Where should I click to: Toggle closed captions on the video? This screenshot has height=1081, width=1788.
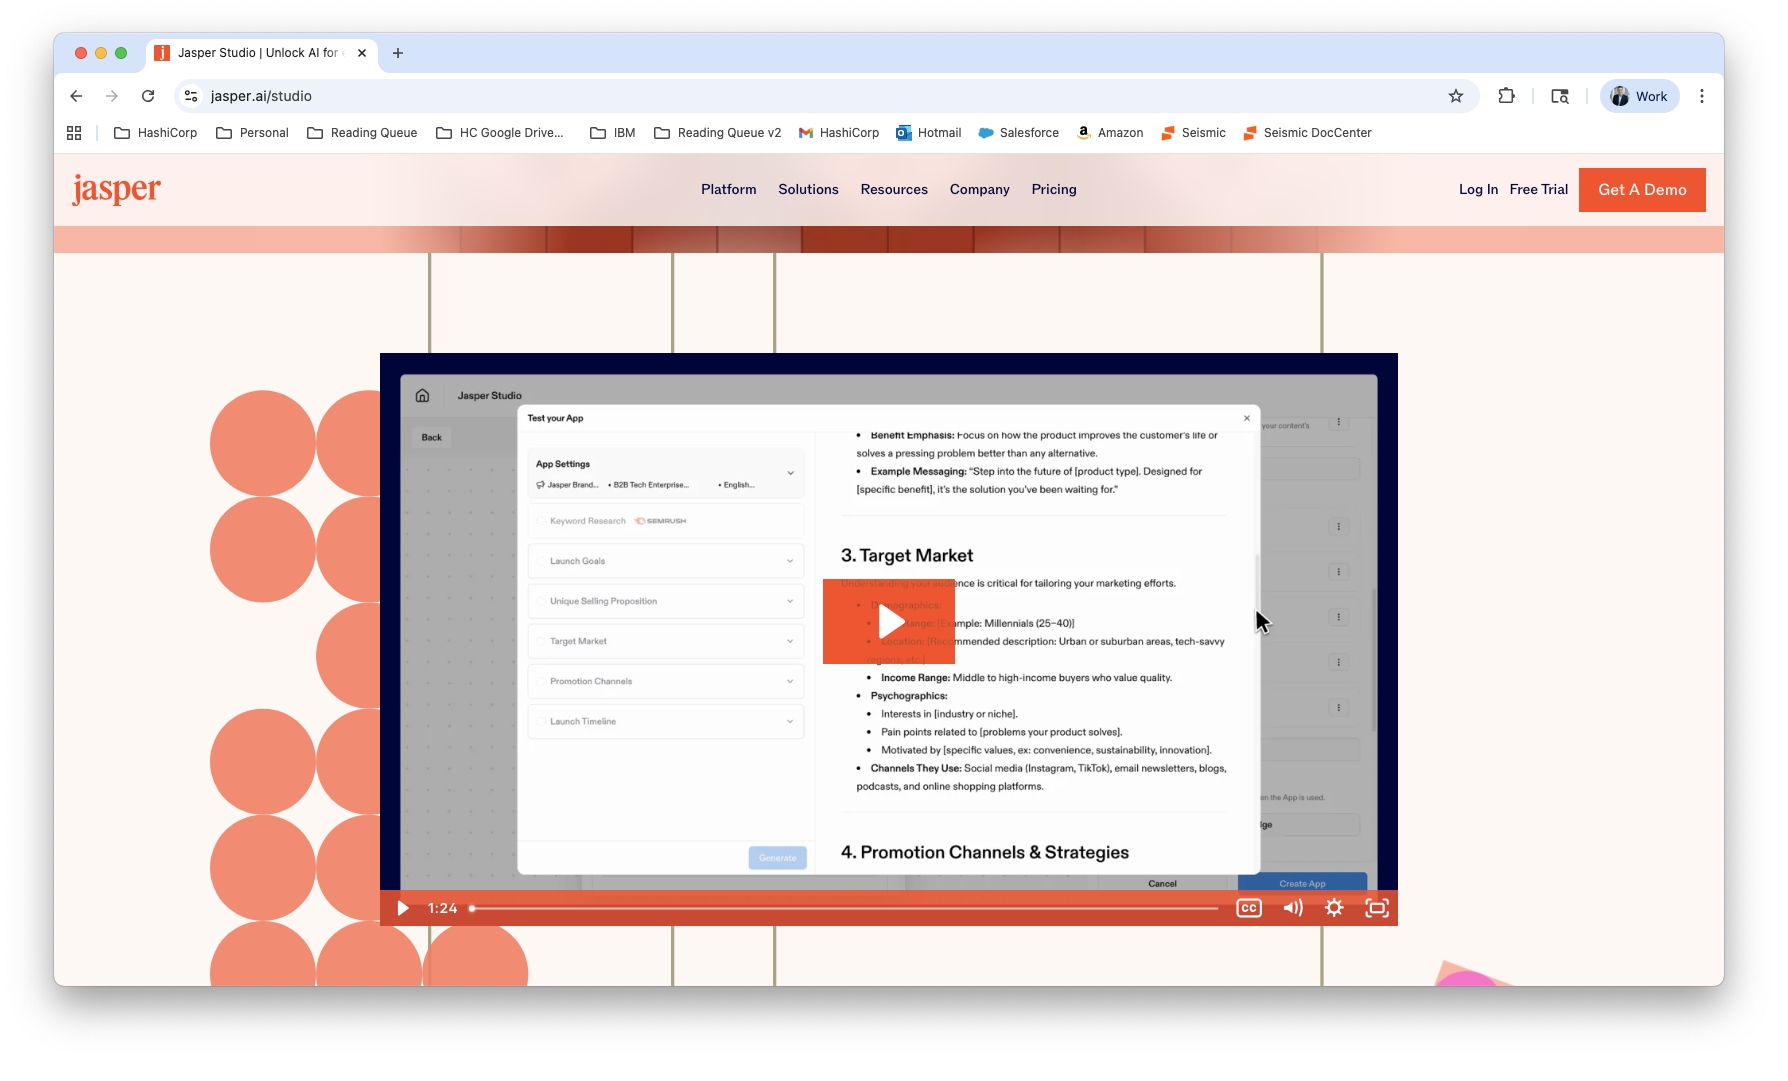(x=1249, y=908)
